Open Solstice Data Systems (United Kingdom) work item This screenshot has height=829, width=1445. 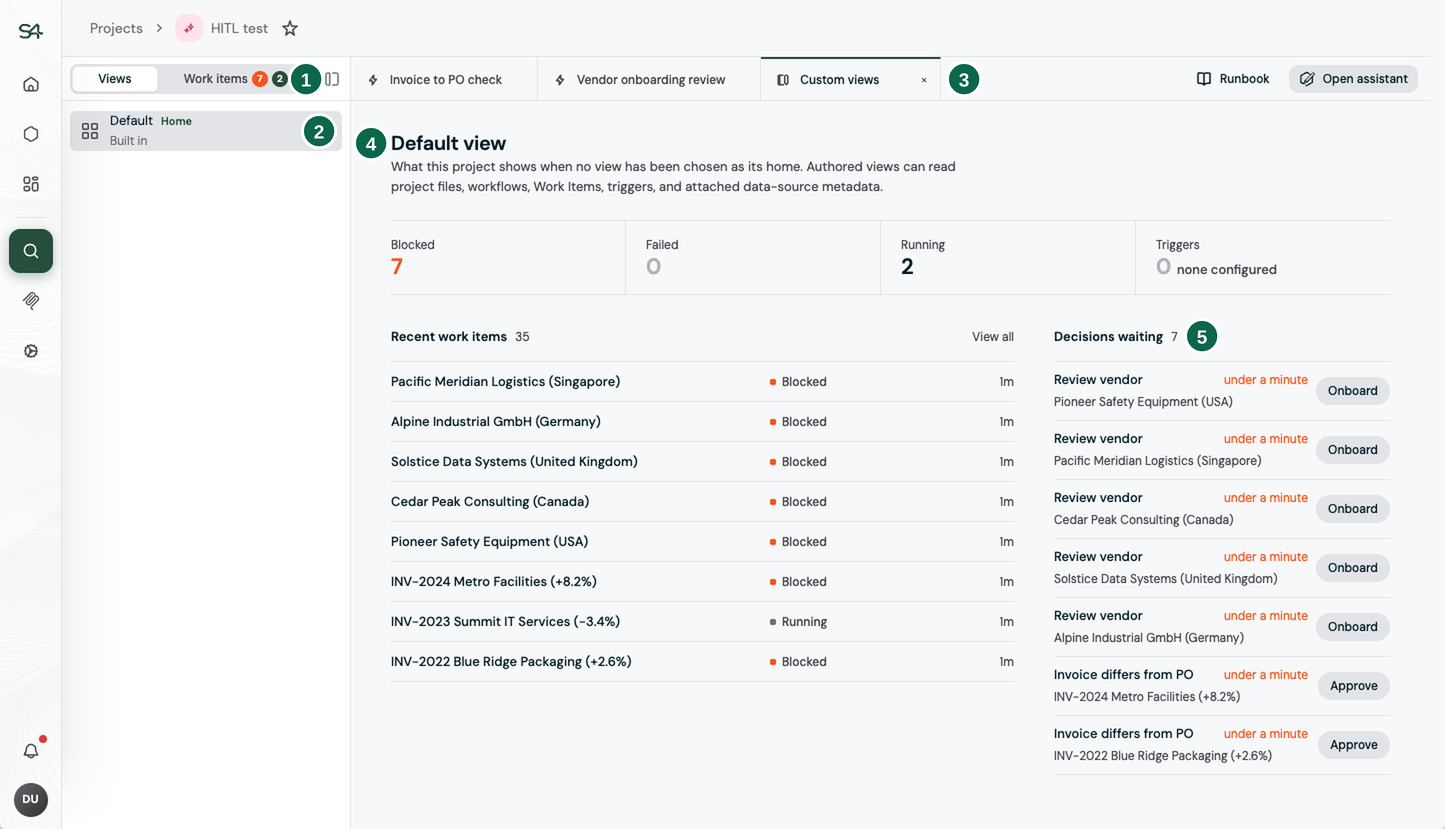702,462
